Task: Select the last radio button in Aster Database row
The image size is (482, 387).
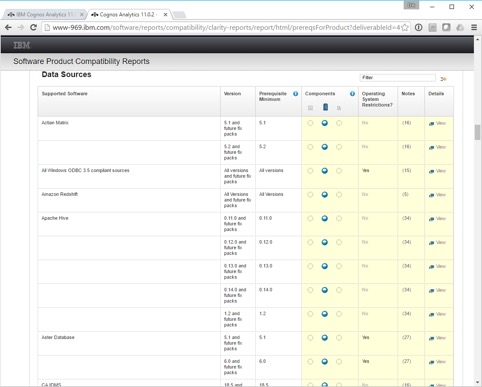Action: (x=339, y=338)
